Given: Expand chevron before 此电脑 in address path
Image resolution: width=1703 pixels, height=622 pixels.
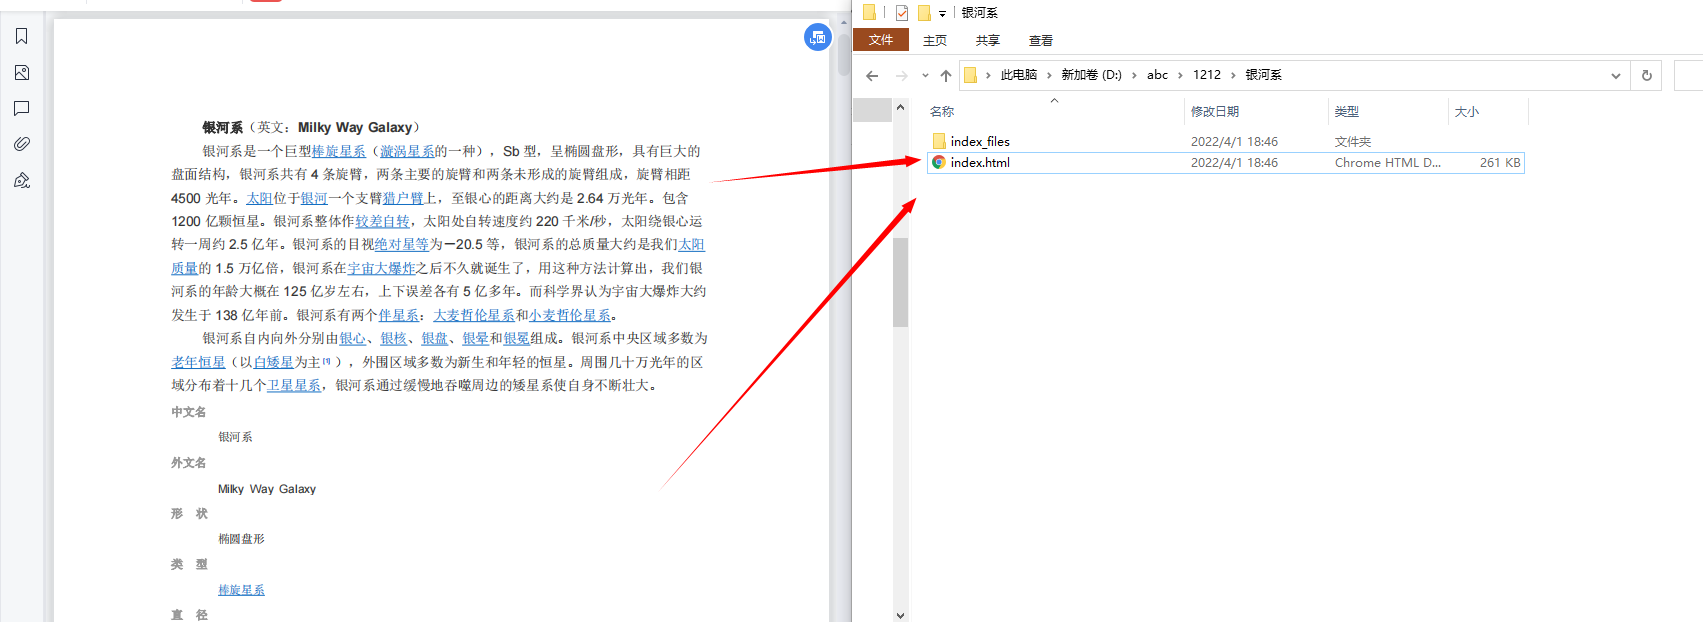Looking at the screenshot, I should pos(988,75).
